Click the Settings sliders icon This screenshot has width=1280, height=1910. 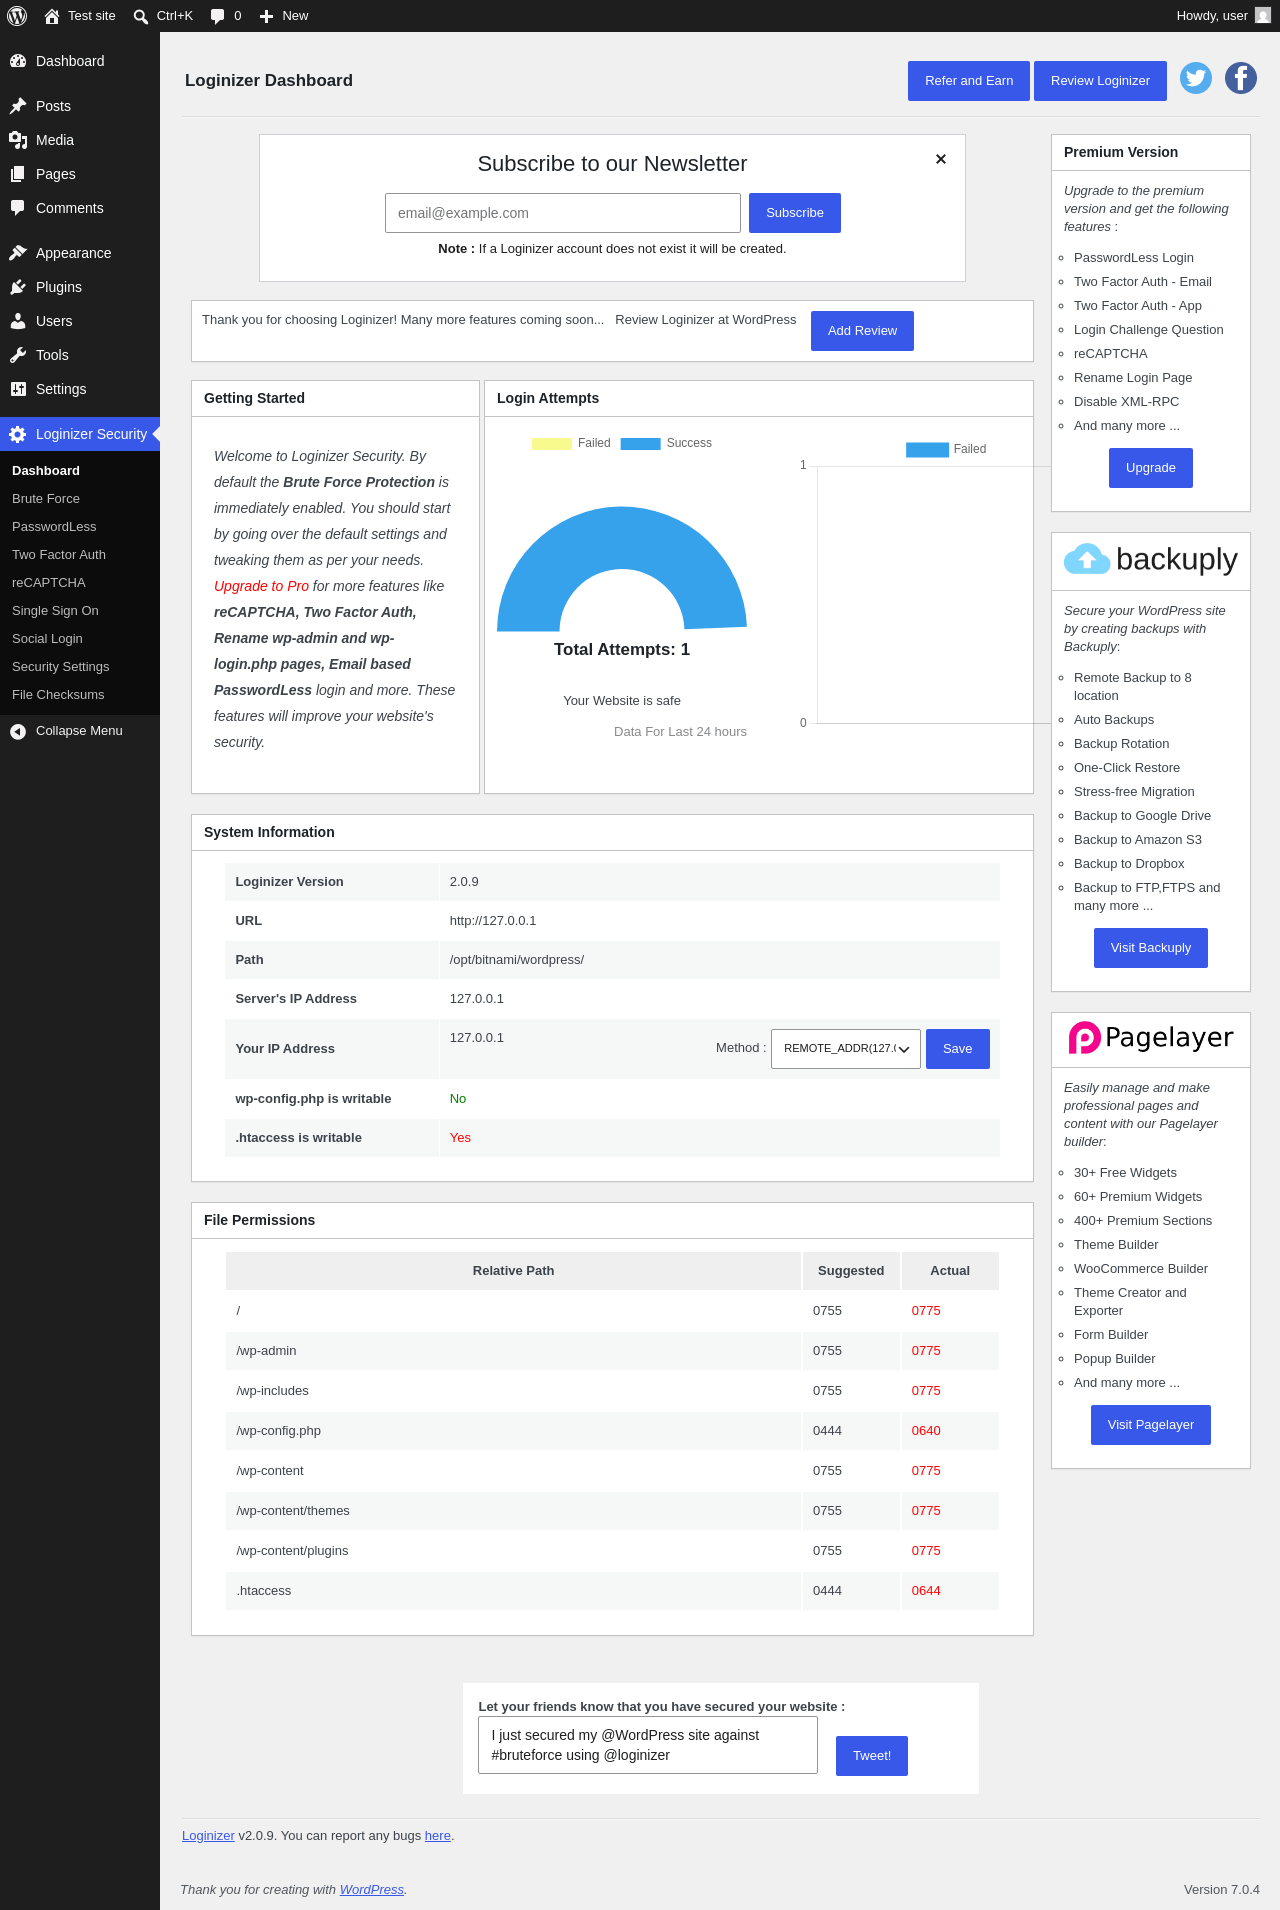click(18, 389)
